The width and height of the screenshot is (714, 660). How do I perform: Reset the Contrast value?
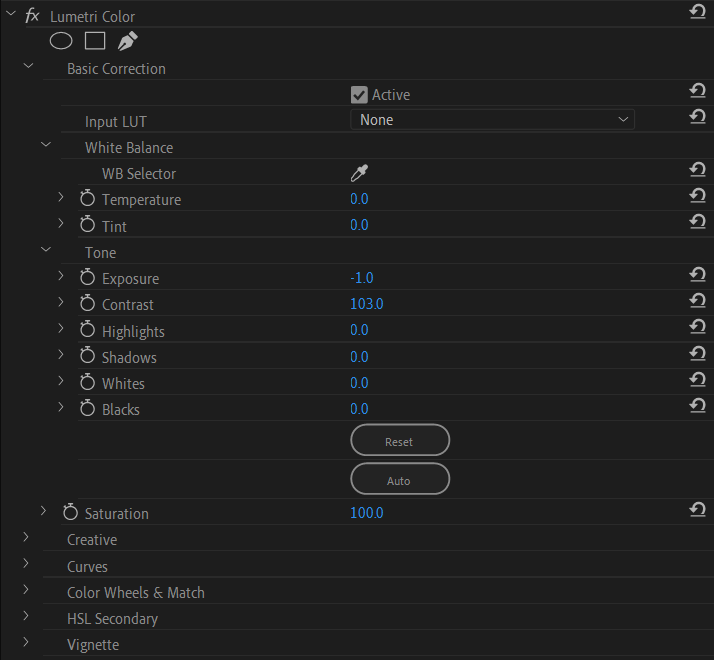pyautogui.click(x=697, y=300)
